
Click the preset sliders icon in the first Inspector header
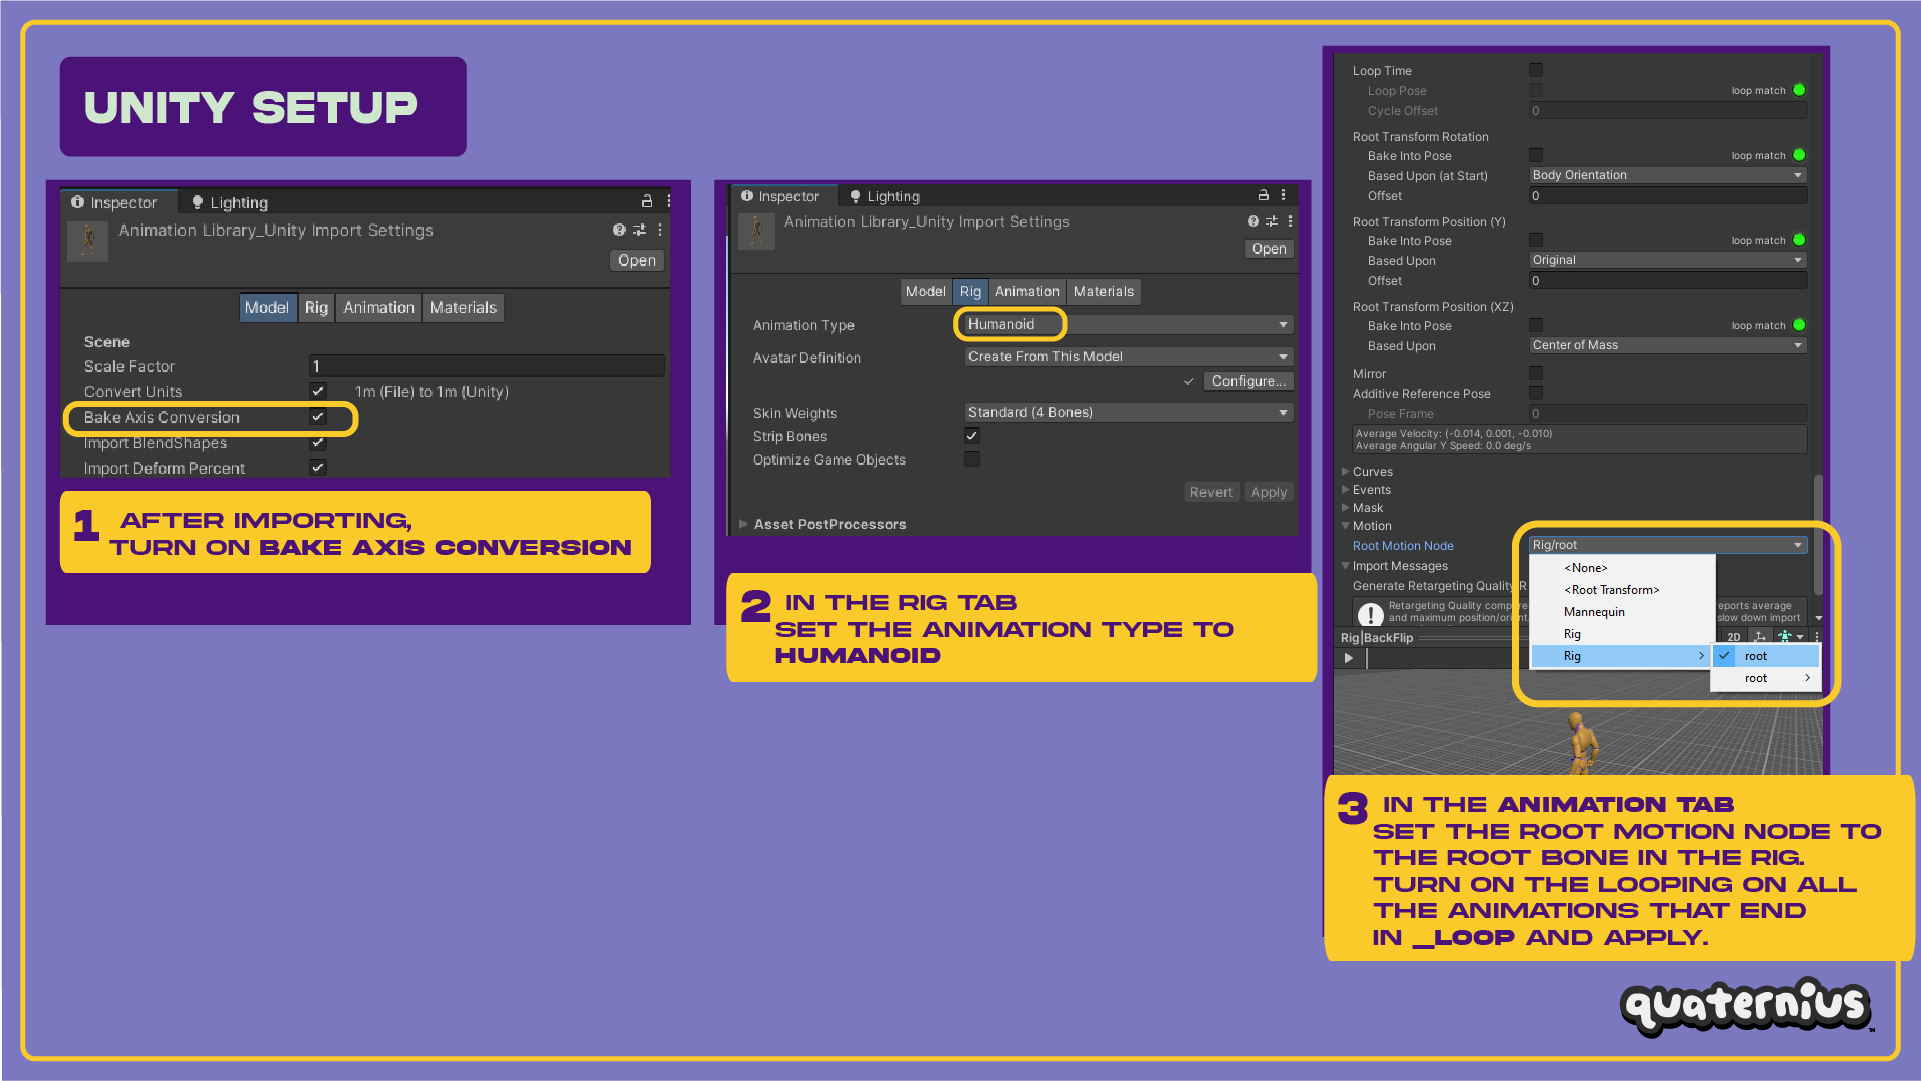pos(640,230)
